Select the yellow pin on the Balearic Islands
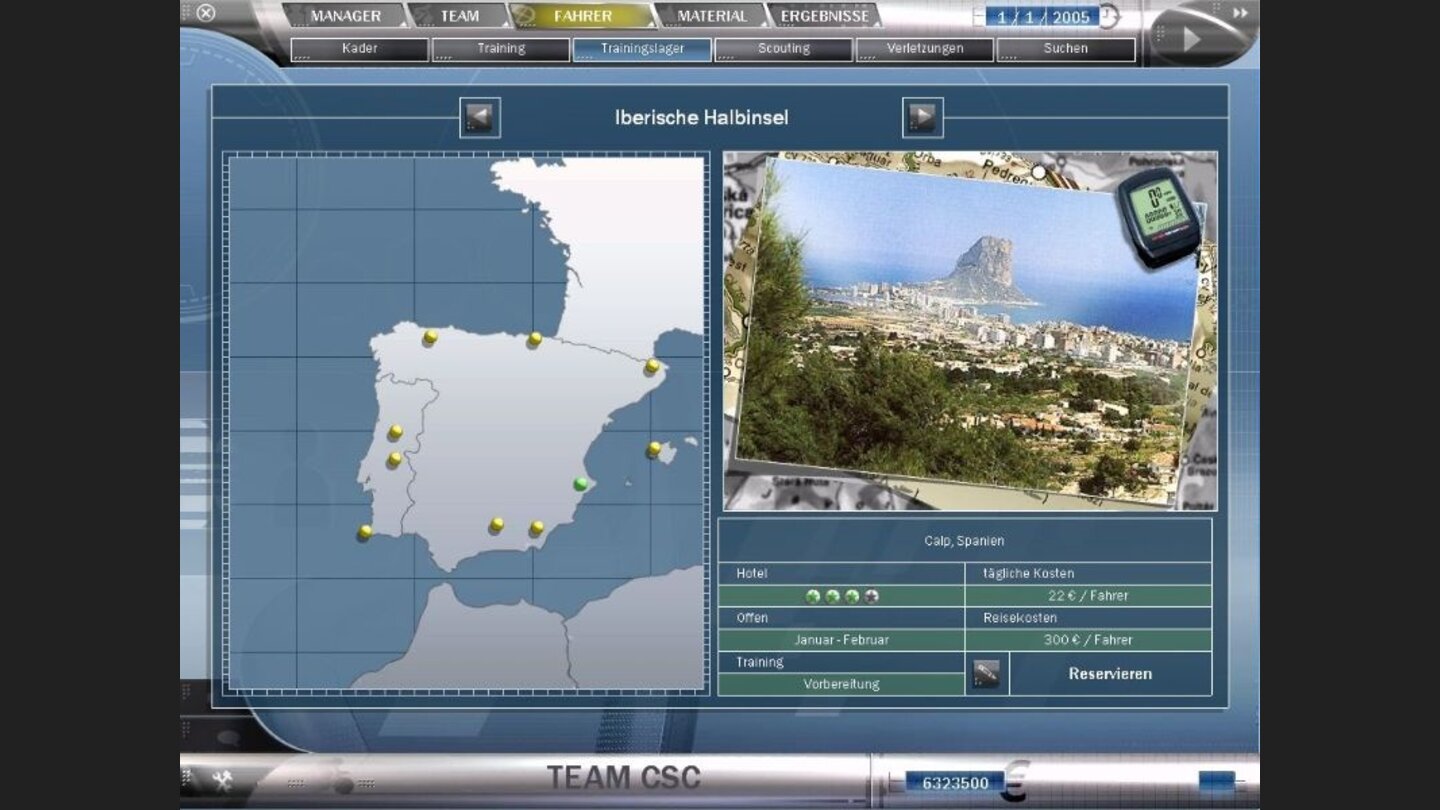Image resolution: width=1440 pixels, height=810 pixels. tap(653, 449)
